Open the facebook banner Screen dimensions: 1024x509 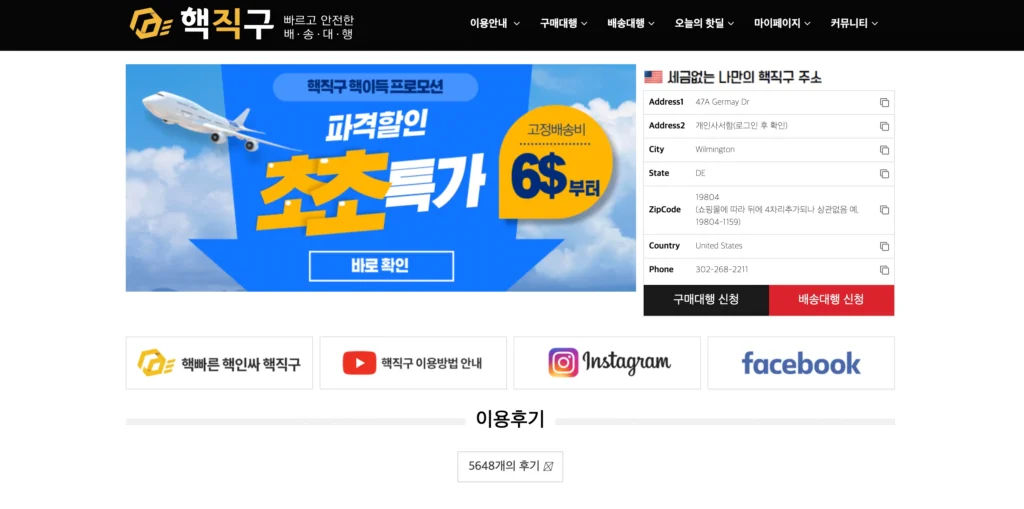(801, 363)
